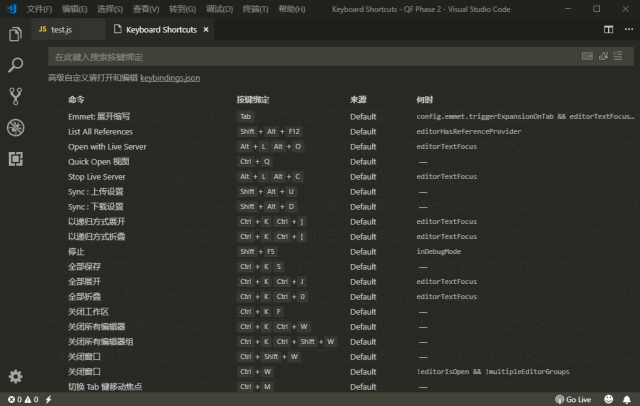Switch to the test.js tab
This screenshot has width=640, height=406.
[x=69, y=29]
